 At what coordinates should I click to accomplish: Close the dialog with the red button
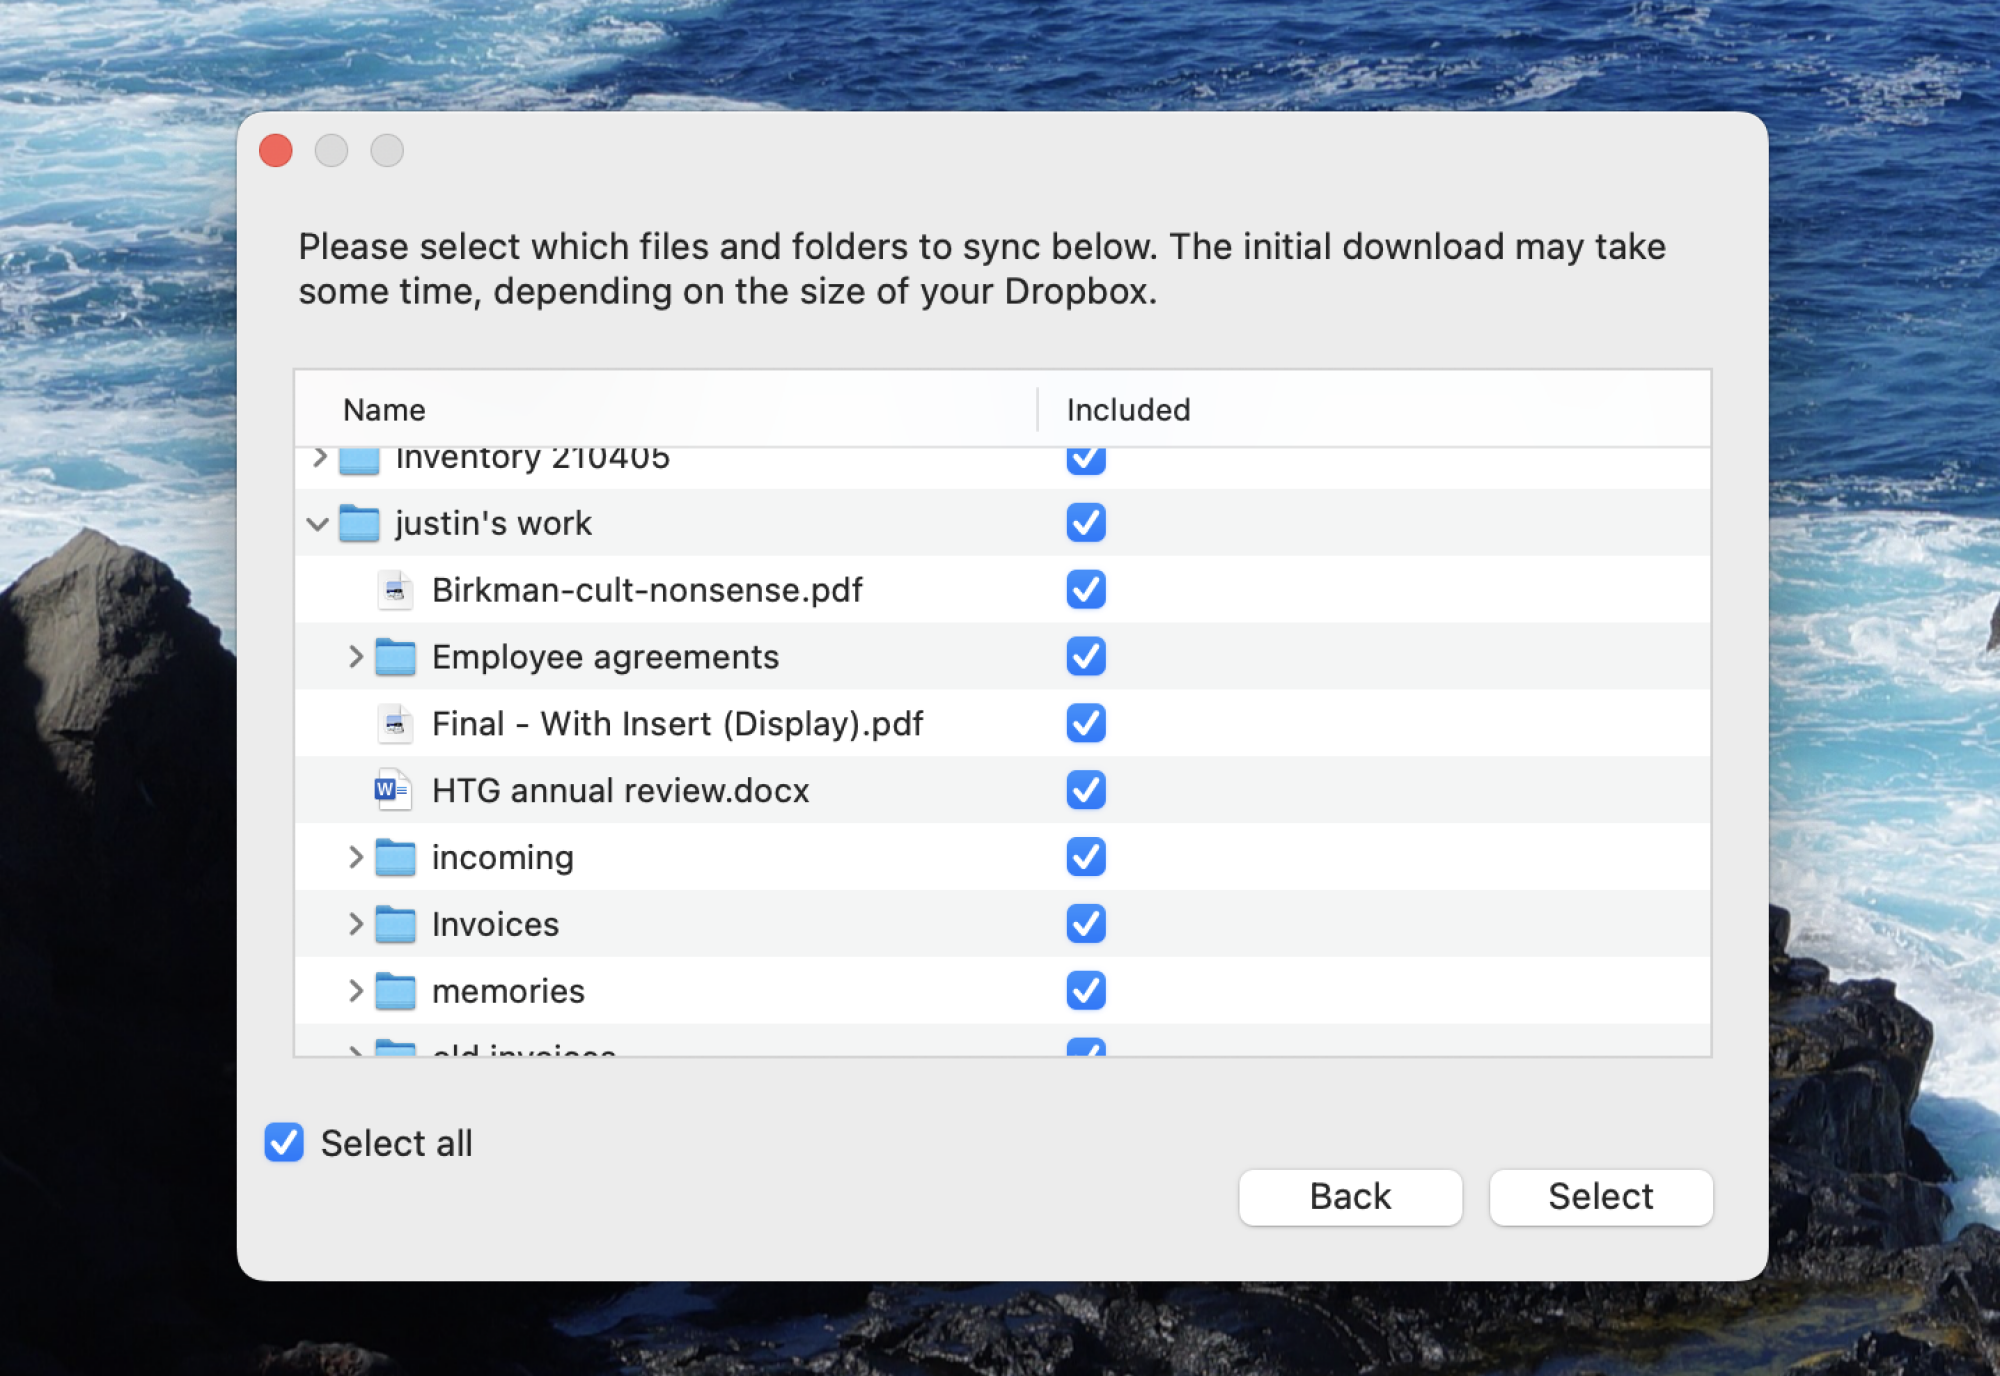(276, 151)
